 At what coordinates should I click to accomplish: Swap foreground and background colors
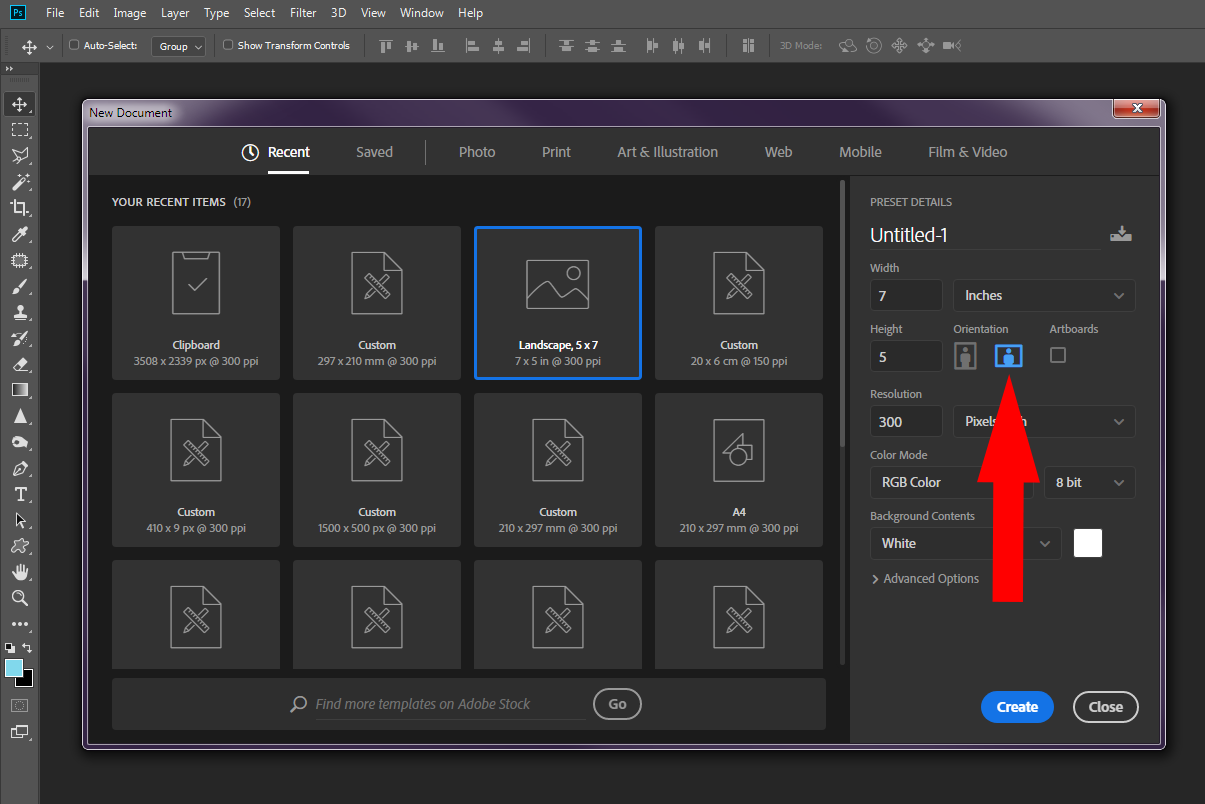tap(28, 648)
